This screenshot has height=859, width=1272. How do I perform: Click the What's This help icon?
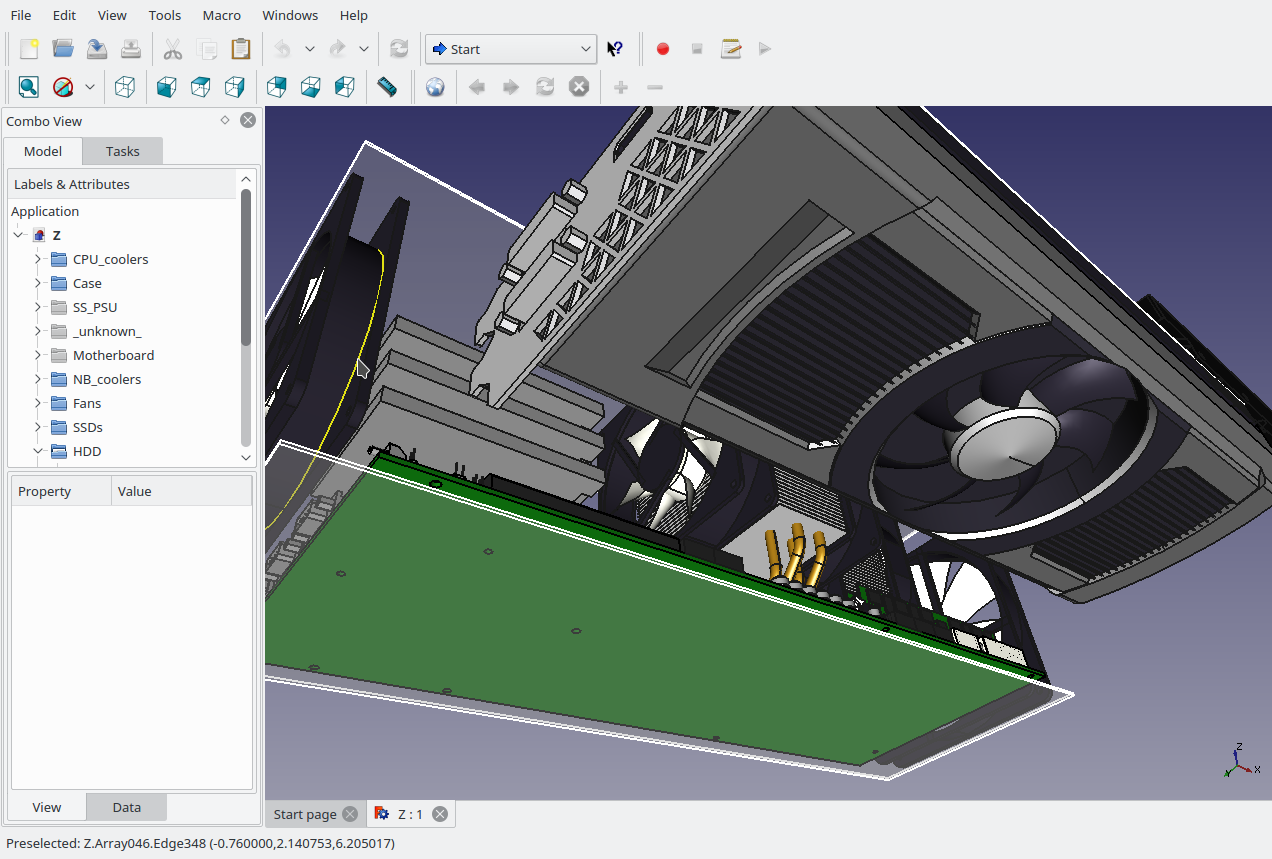(615, 49)
